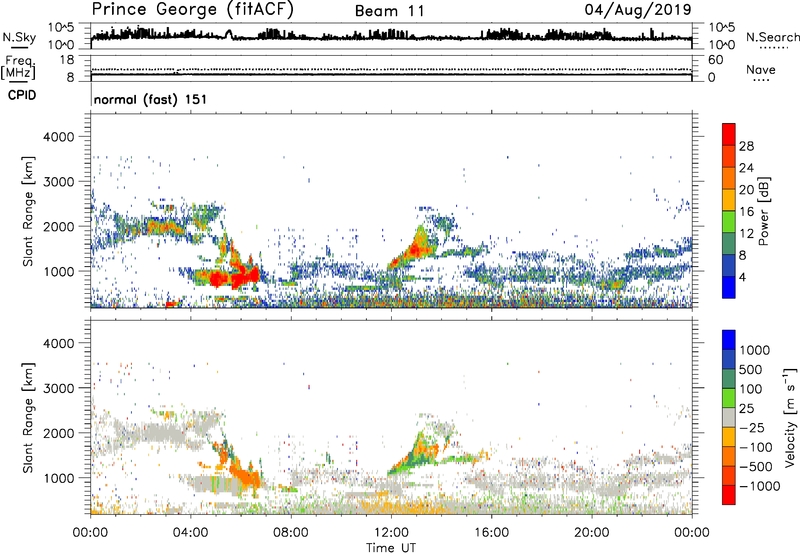Image resolution: width=800 pixels, height=554 pixels.
Task: Click the 12 dB Power colorbar label
Action: (746, 234)
